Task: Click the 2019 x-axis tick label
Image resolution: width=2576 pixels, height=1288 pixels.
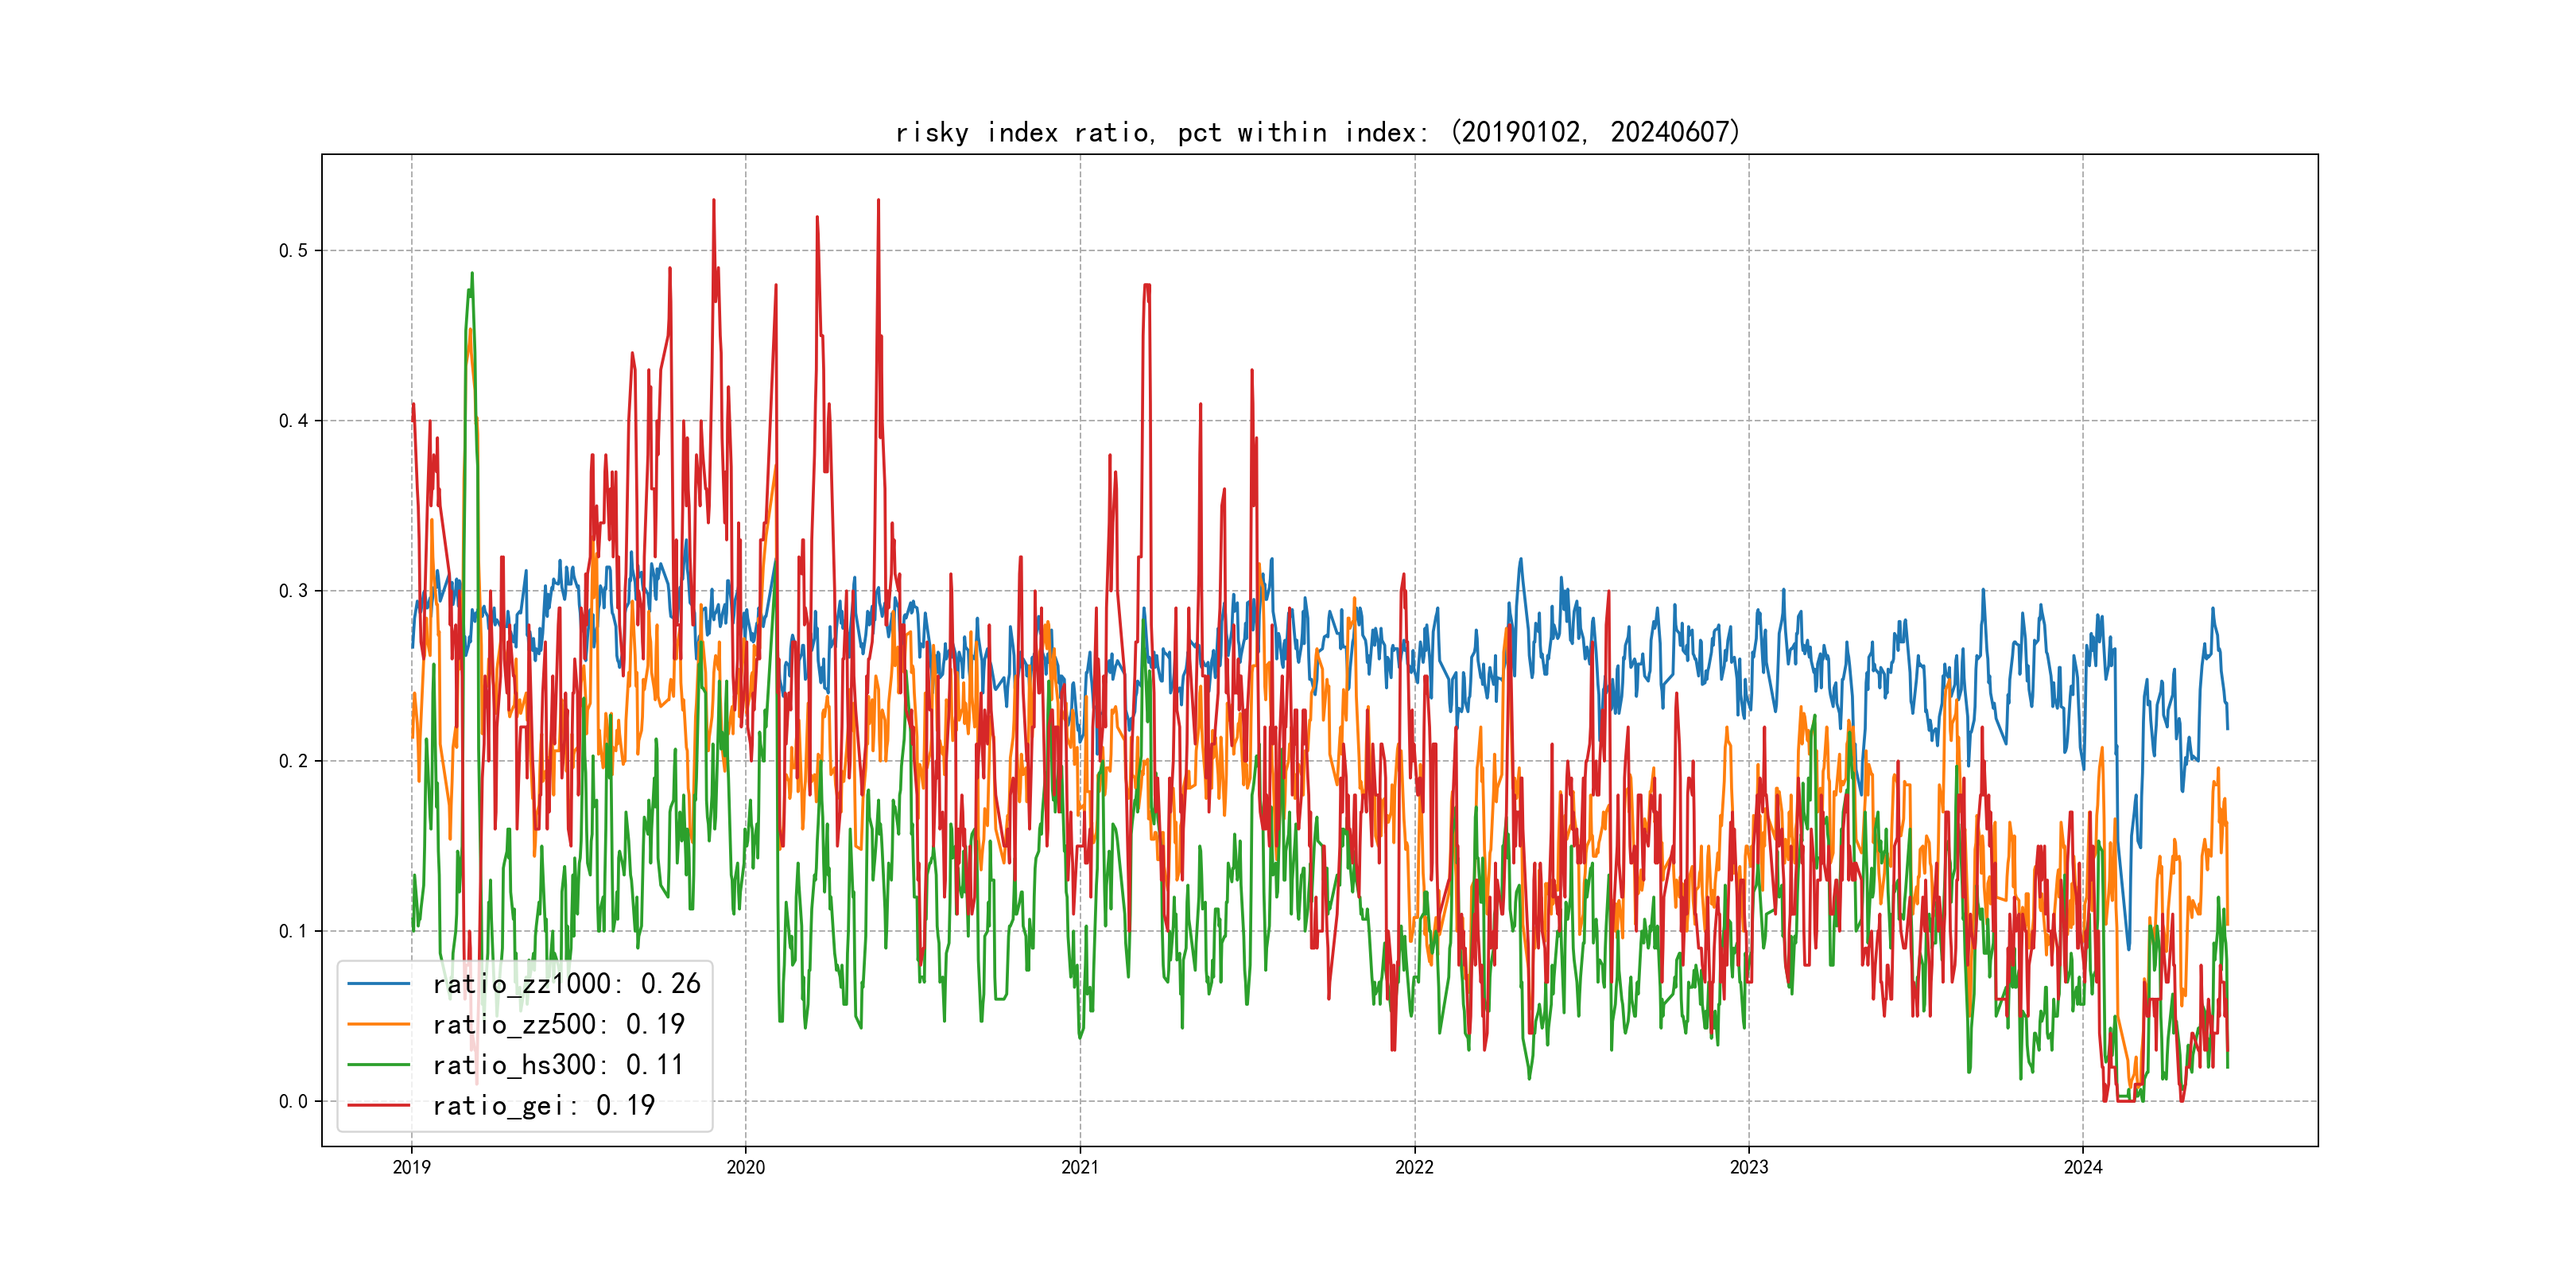Action: point(411,1167)
